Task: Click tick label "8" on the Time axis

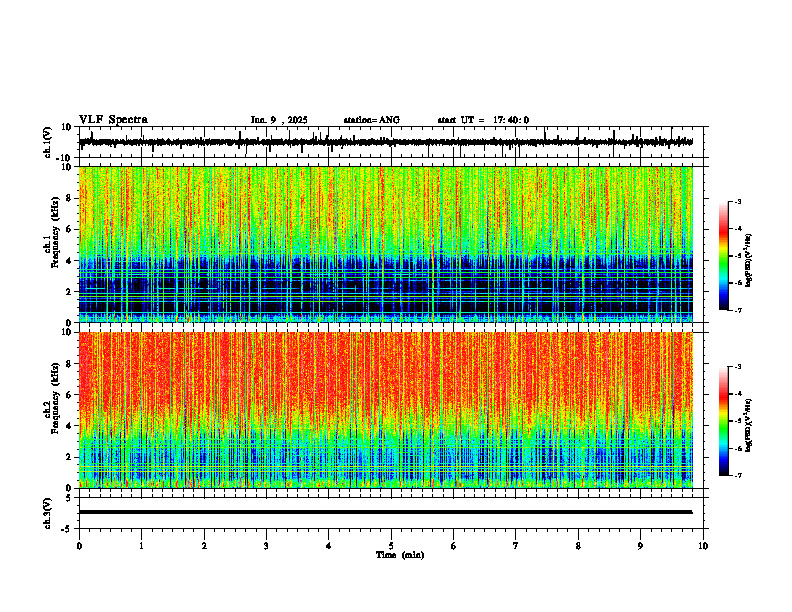Action: (578, 546)
